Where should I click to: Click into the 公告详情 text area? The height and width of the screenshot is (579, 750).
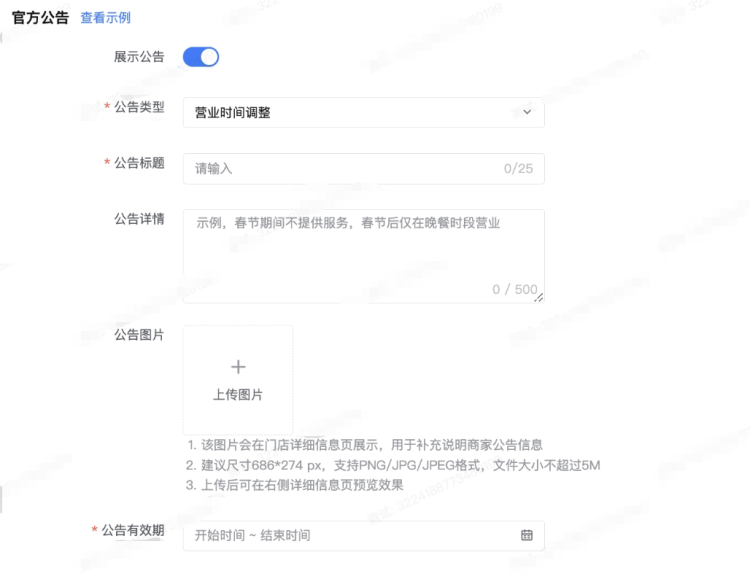[x=364, y=256]
